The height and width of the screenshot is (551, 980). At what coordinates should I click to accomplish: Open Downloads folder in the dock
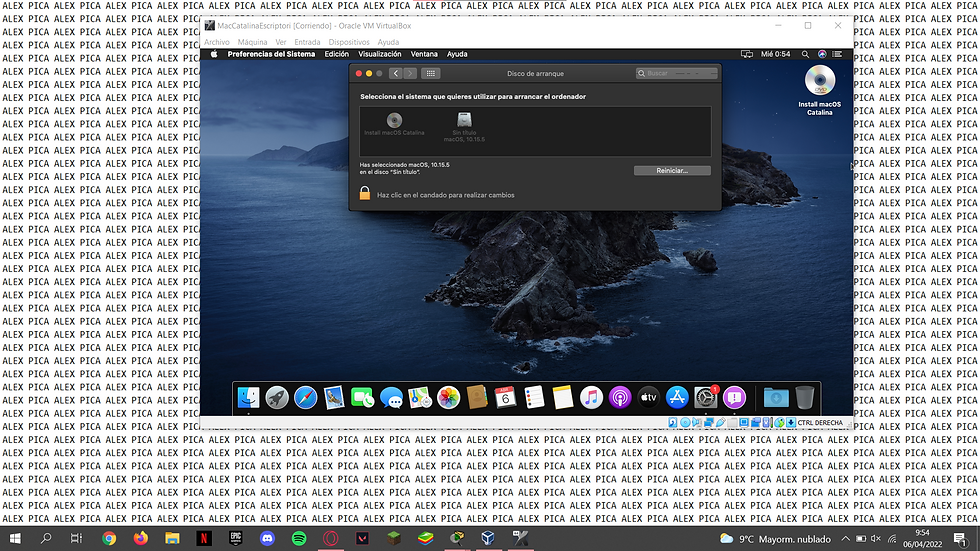pyautogui.click(x=776, y=397)
